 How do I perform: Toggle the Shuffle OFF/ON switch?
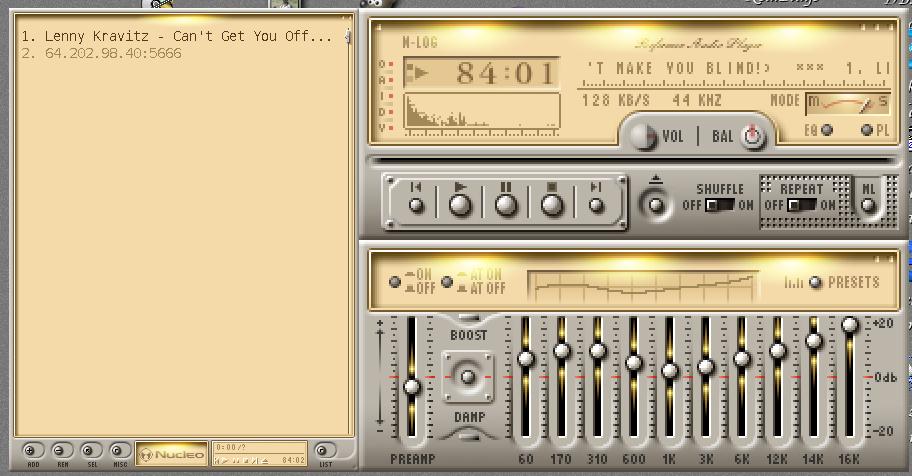719,205
